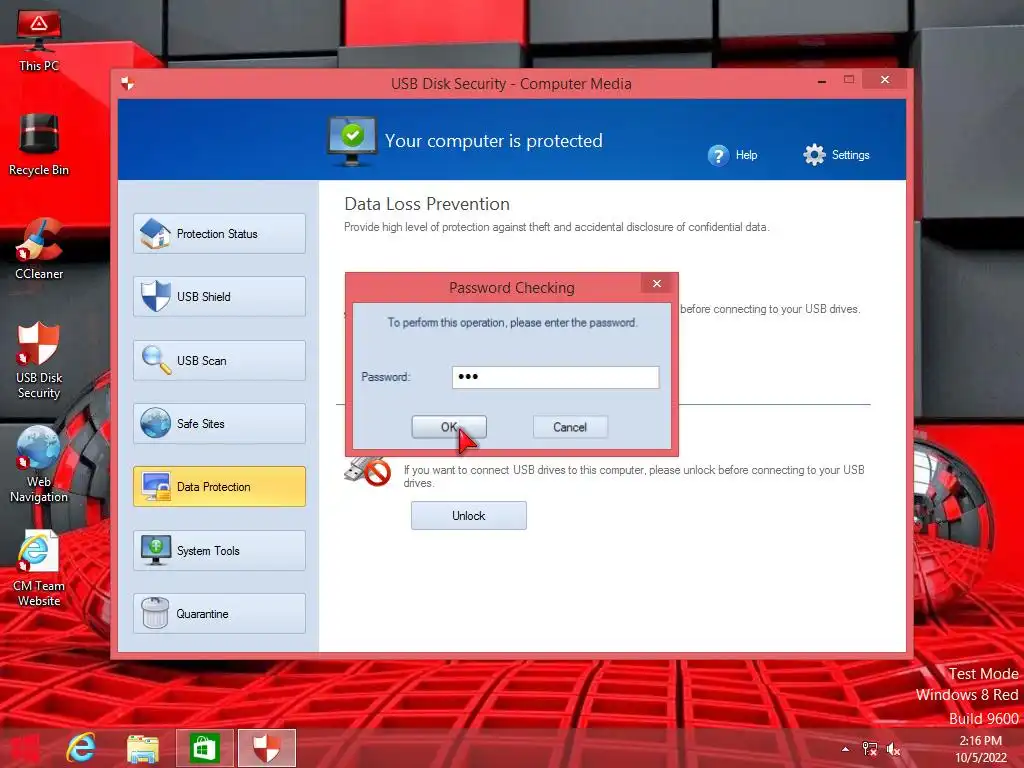Click the network tray icon
This screenshot has width=1024, height=768.
point(869,749)
